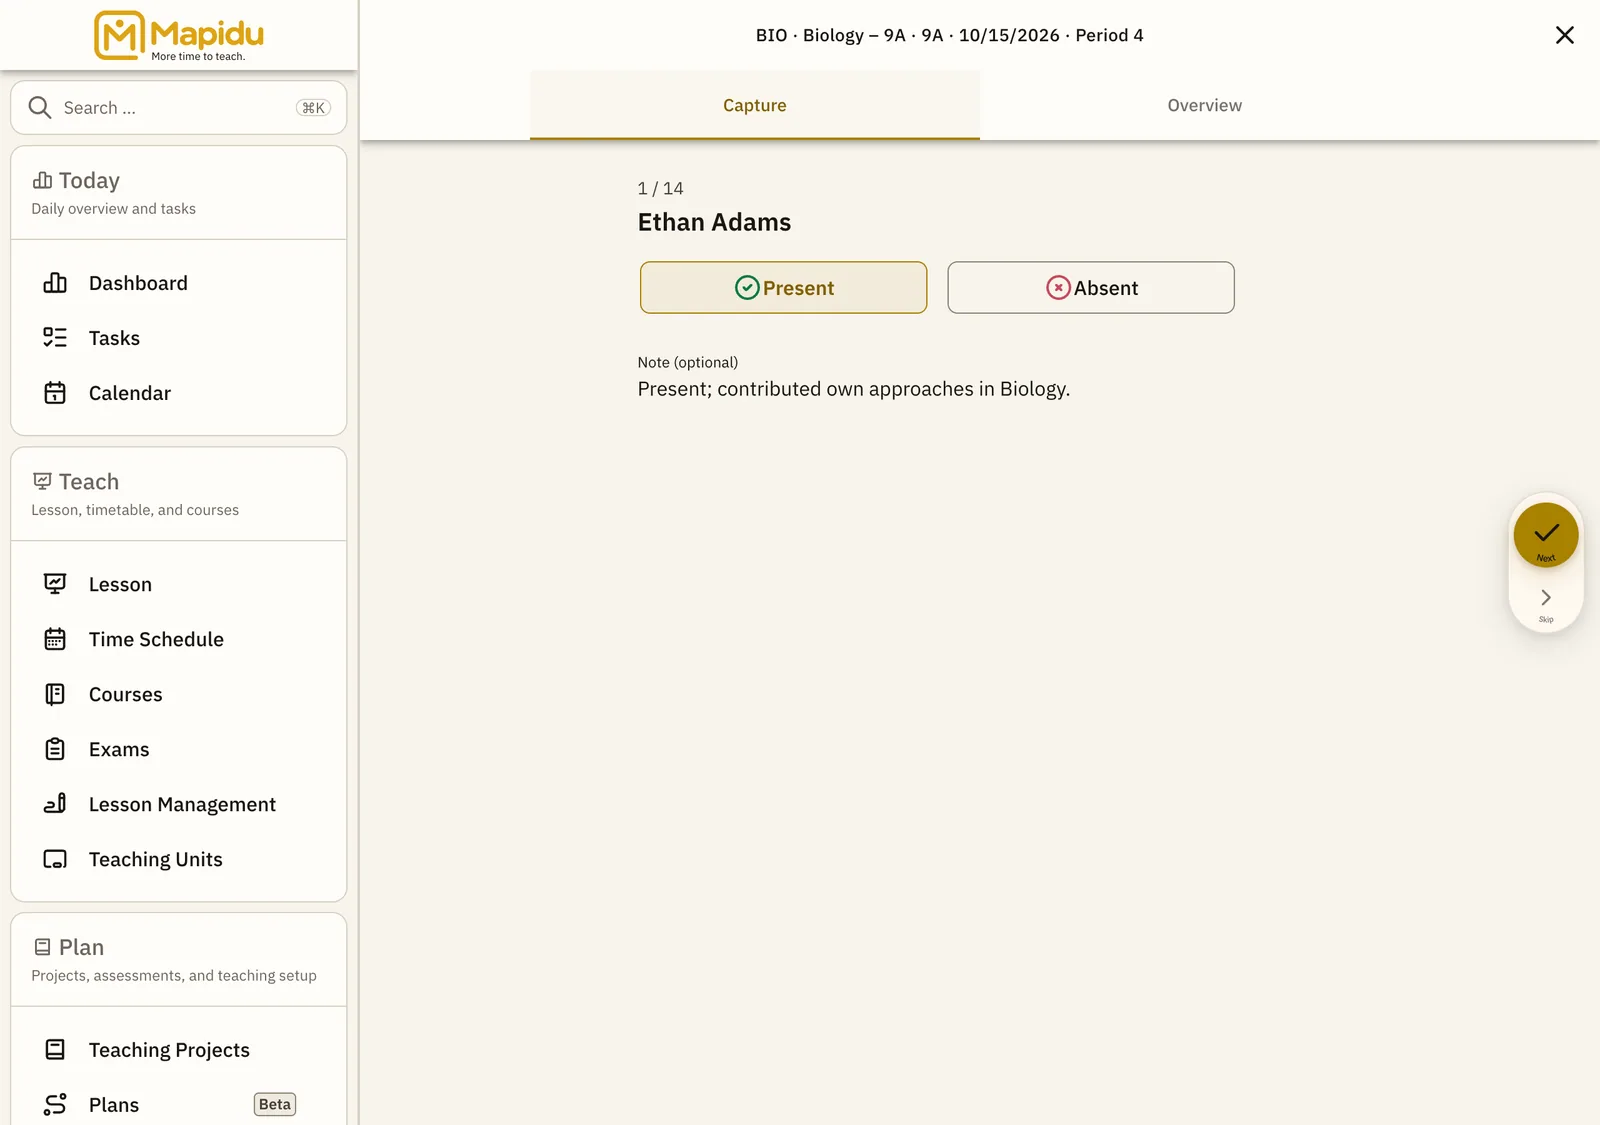1600x1125 pixels.
Task: Open Exams label
Action: coord(119,749)
